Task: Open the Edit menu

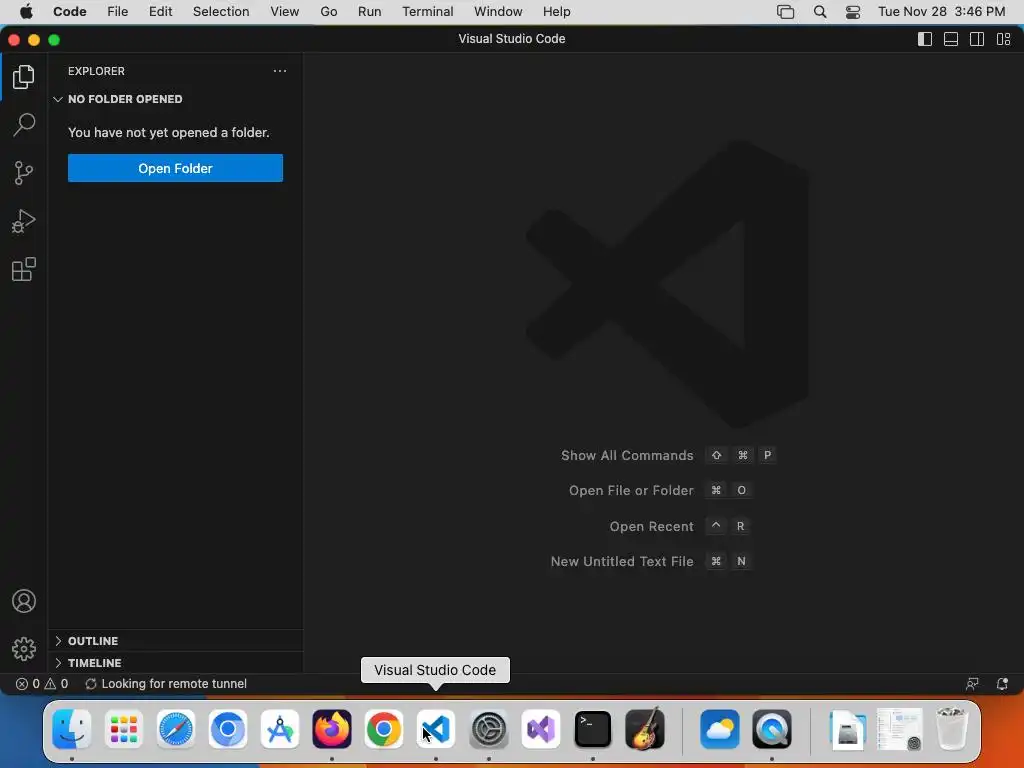Action: coord(160,12)
